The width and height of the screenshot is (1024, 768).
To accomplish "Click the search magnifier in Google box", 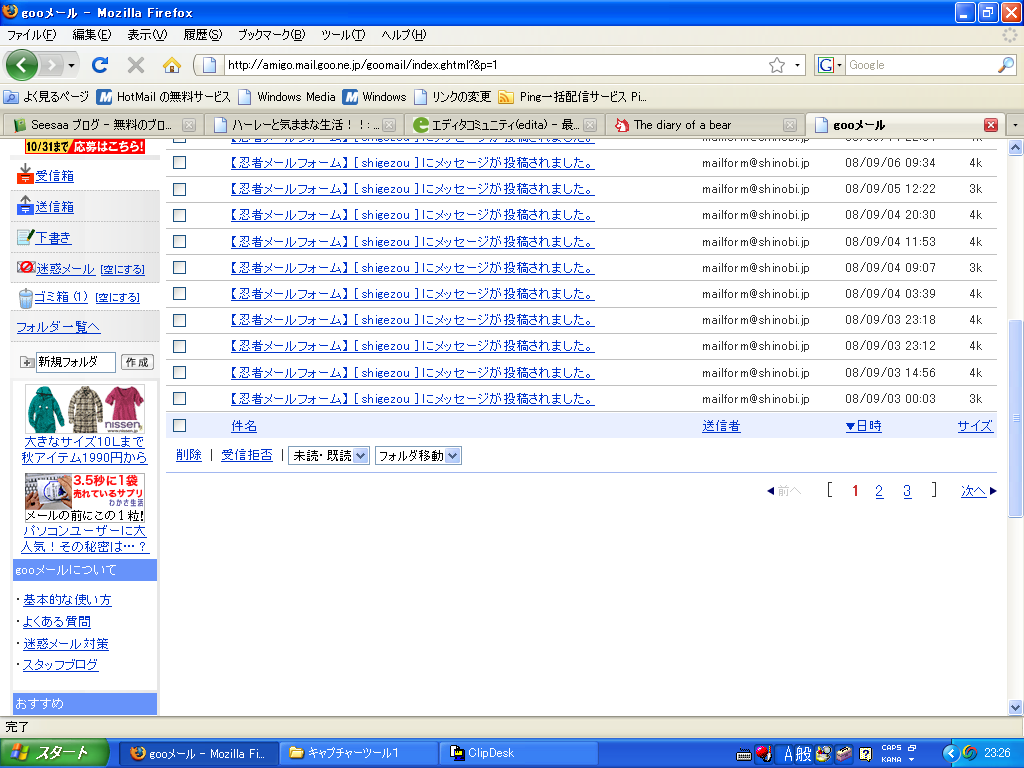I will coord(1005,65).
